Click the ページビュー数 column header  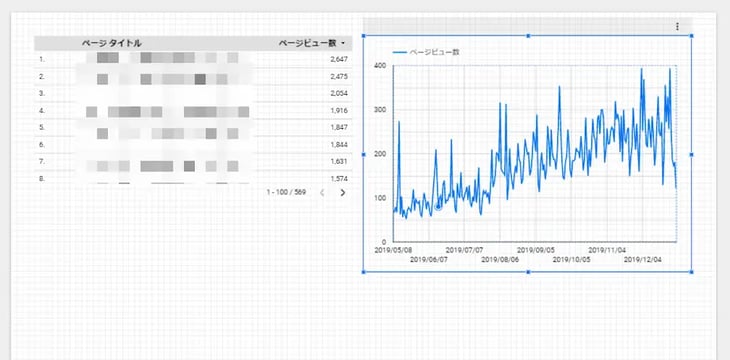click(x=307, y=43)
